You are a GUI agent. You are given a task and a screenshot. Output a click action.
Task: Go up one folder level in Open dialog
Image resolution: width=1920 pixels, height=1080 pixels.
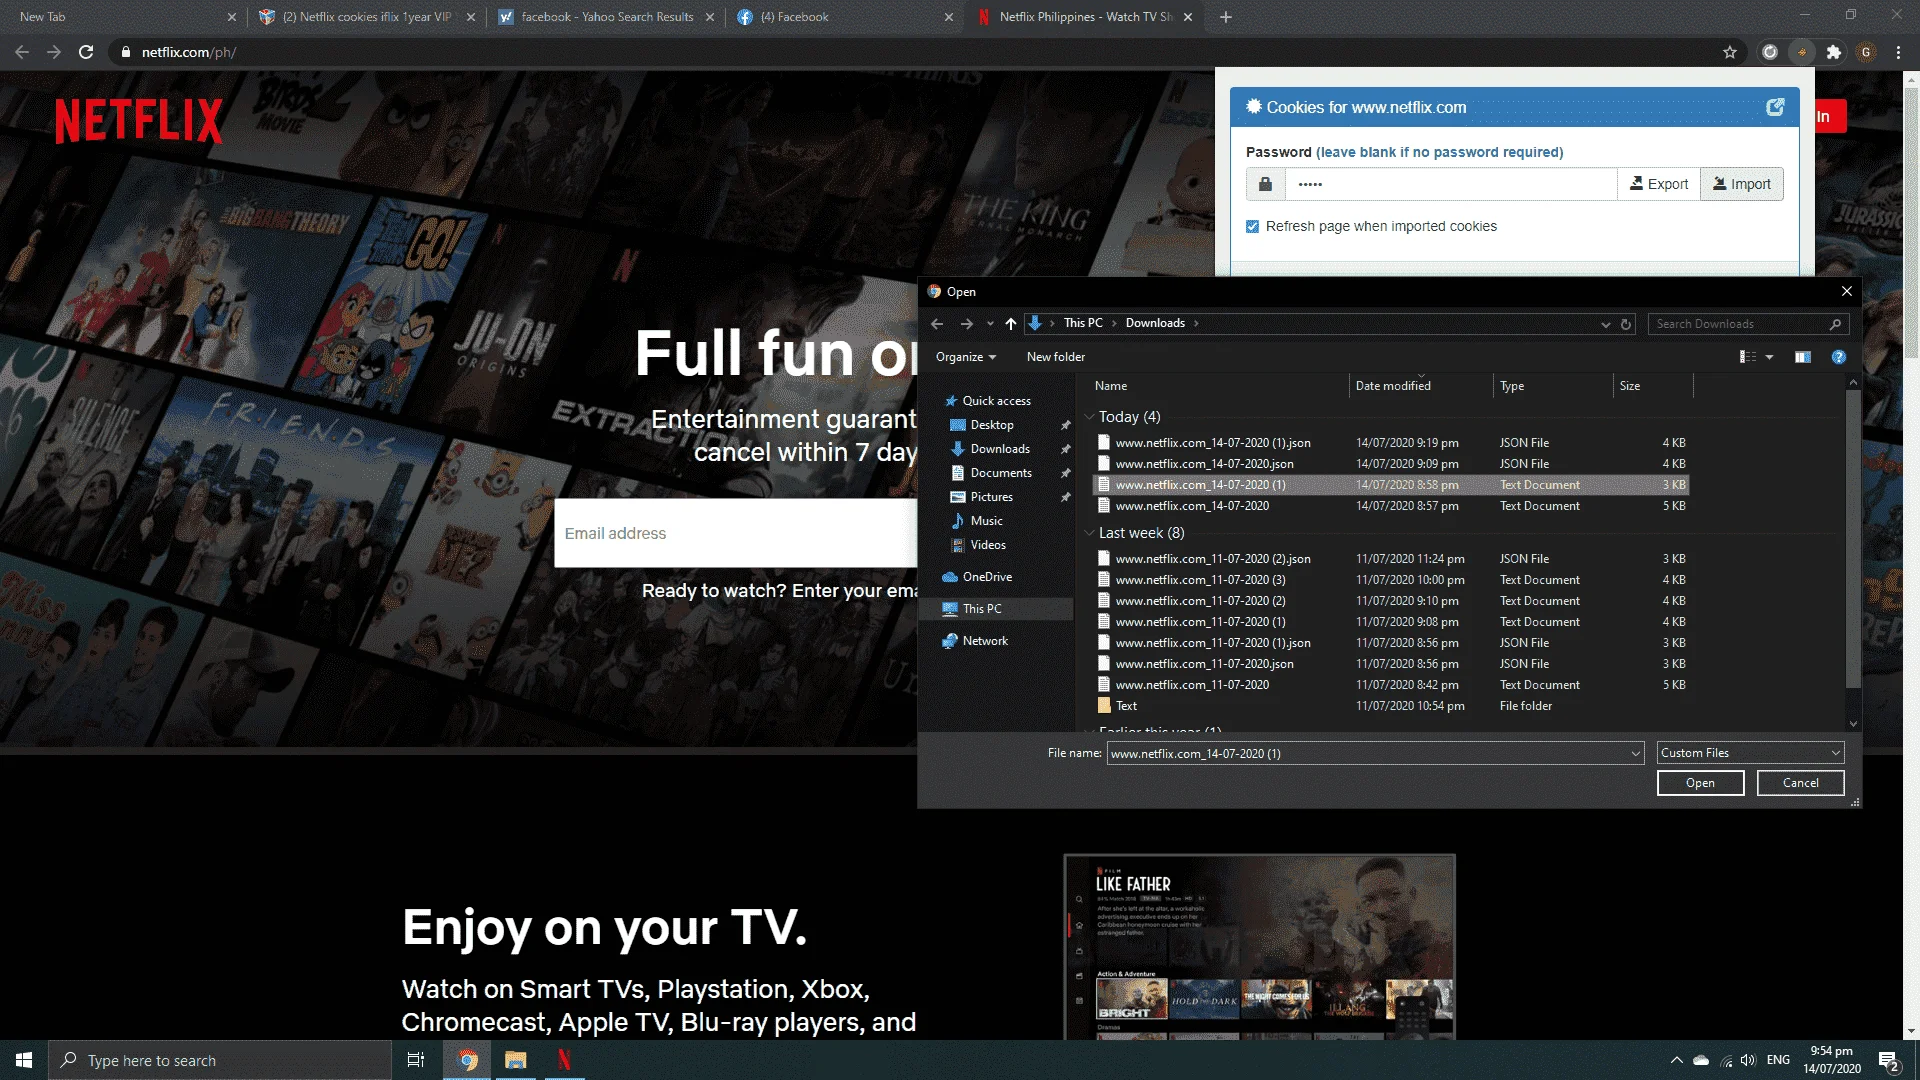pos(1011,323)
